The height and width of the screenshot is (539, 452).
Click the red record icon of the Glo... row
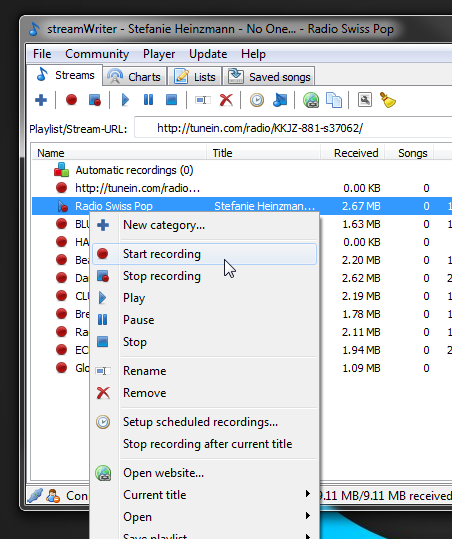click(x=61, y=368)
